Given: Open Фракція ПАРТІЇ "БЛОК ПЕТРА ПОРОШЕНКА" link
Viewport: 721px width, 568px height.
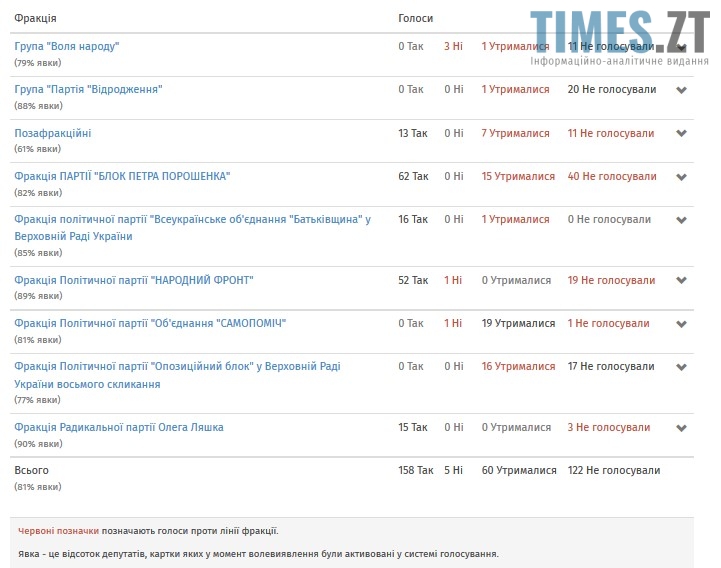Looking at the screenshot, I should coord(122,177).
